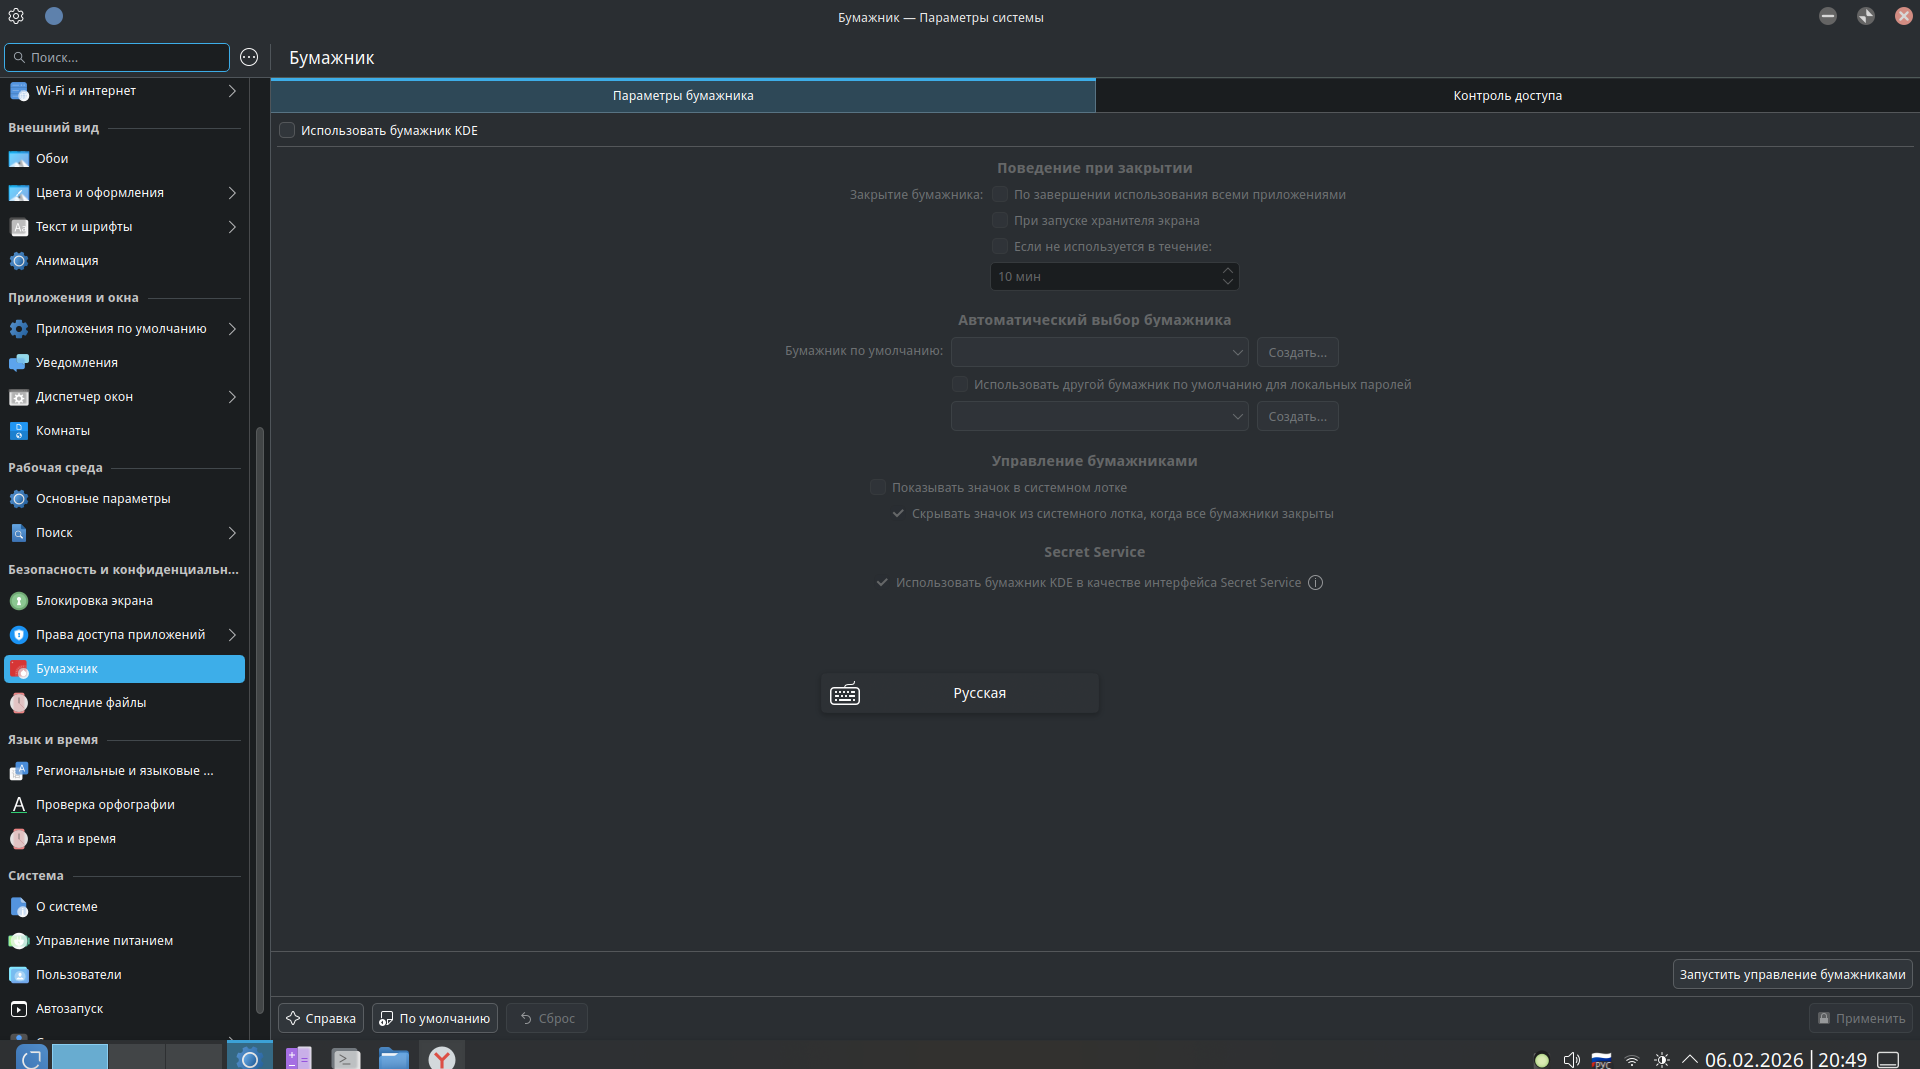Show hidden system tray icons arrow
This screenshot has height=1069, width=1920.
point(1690,1060)
